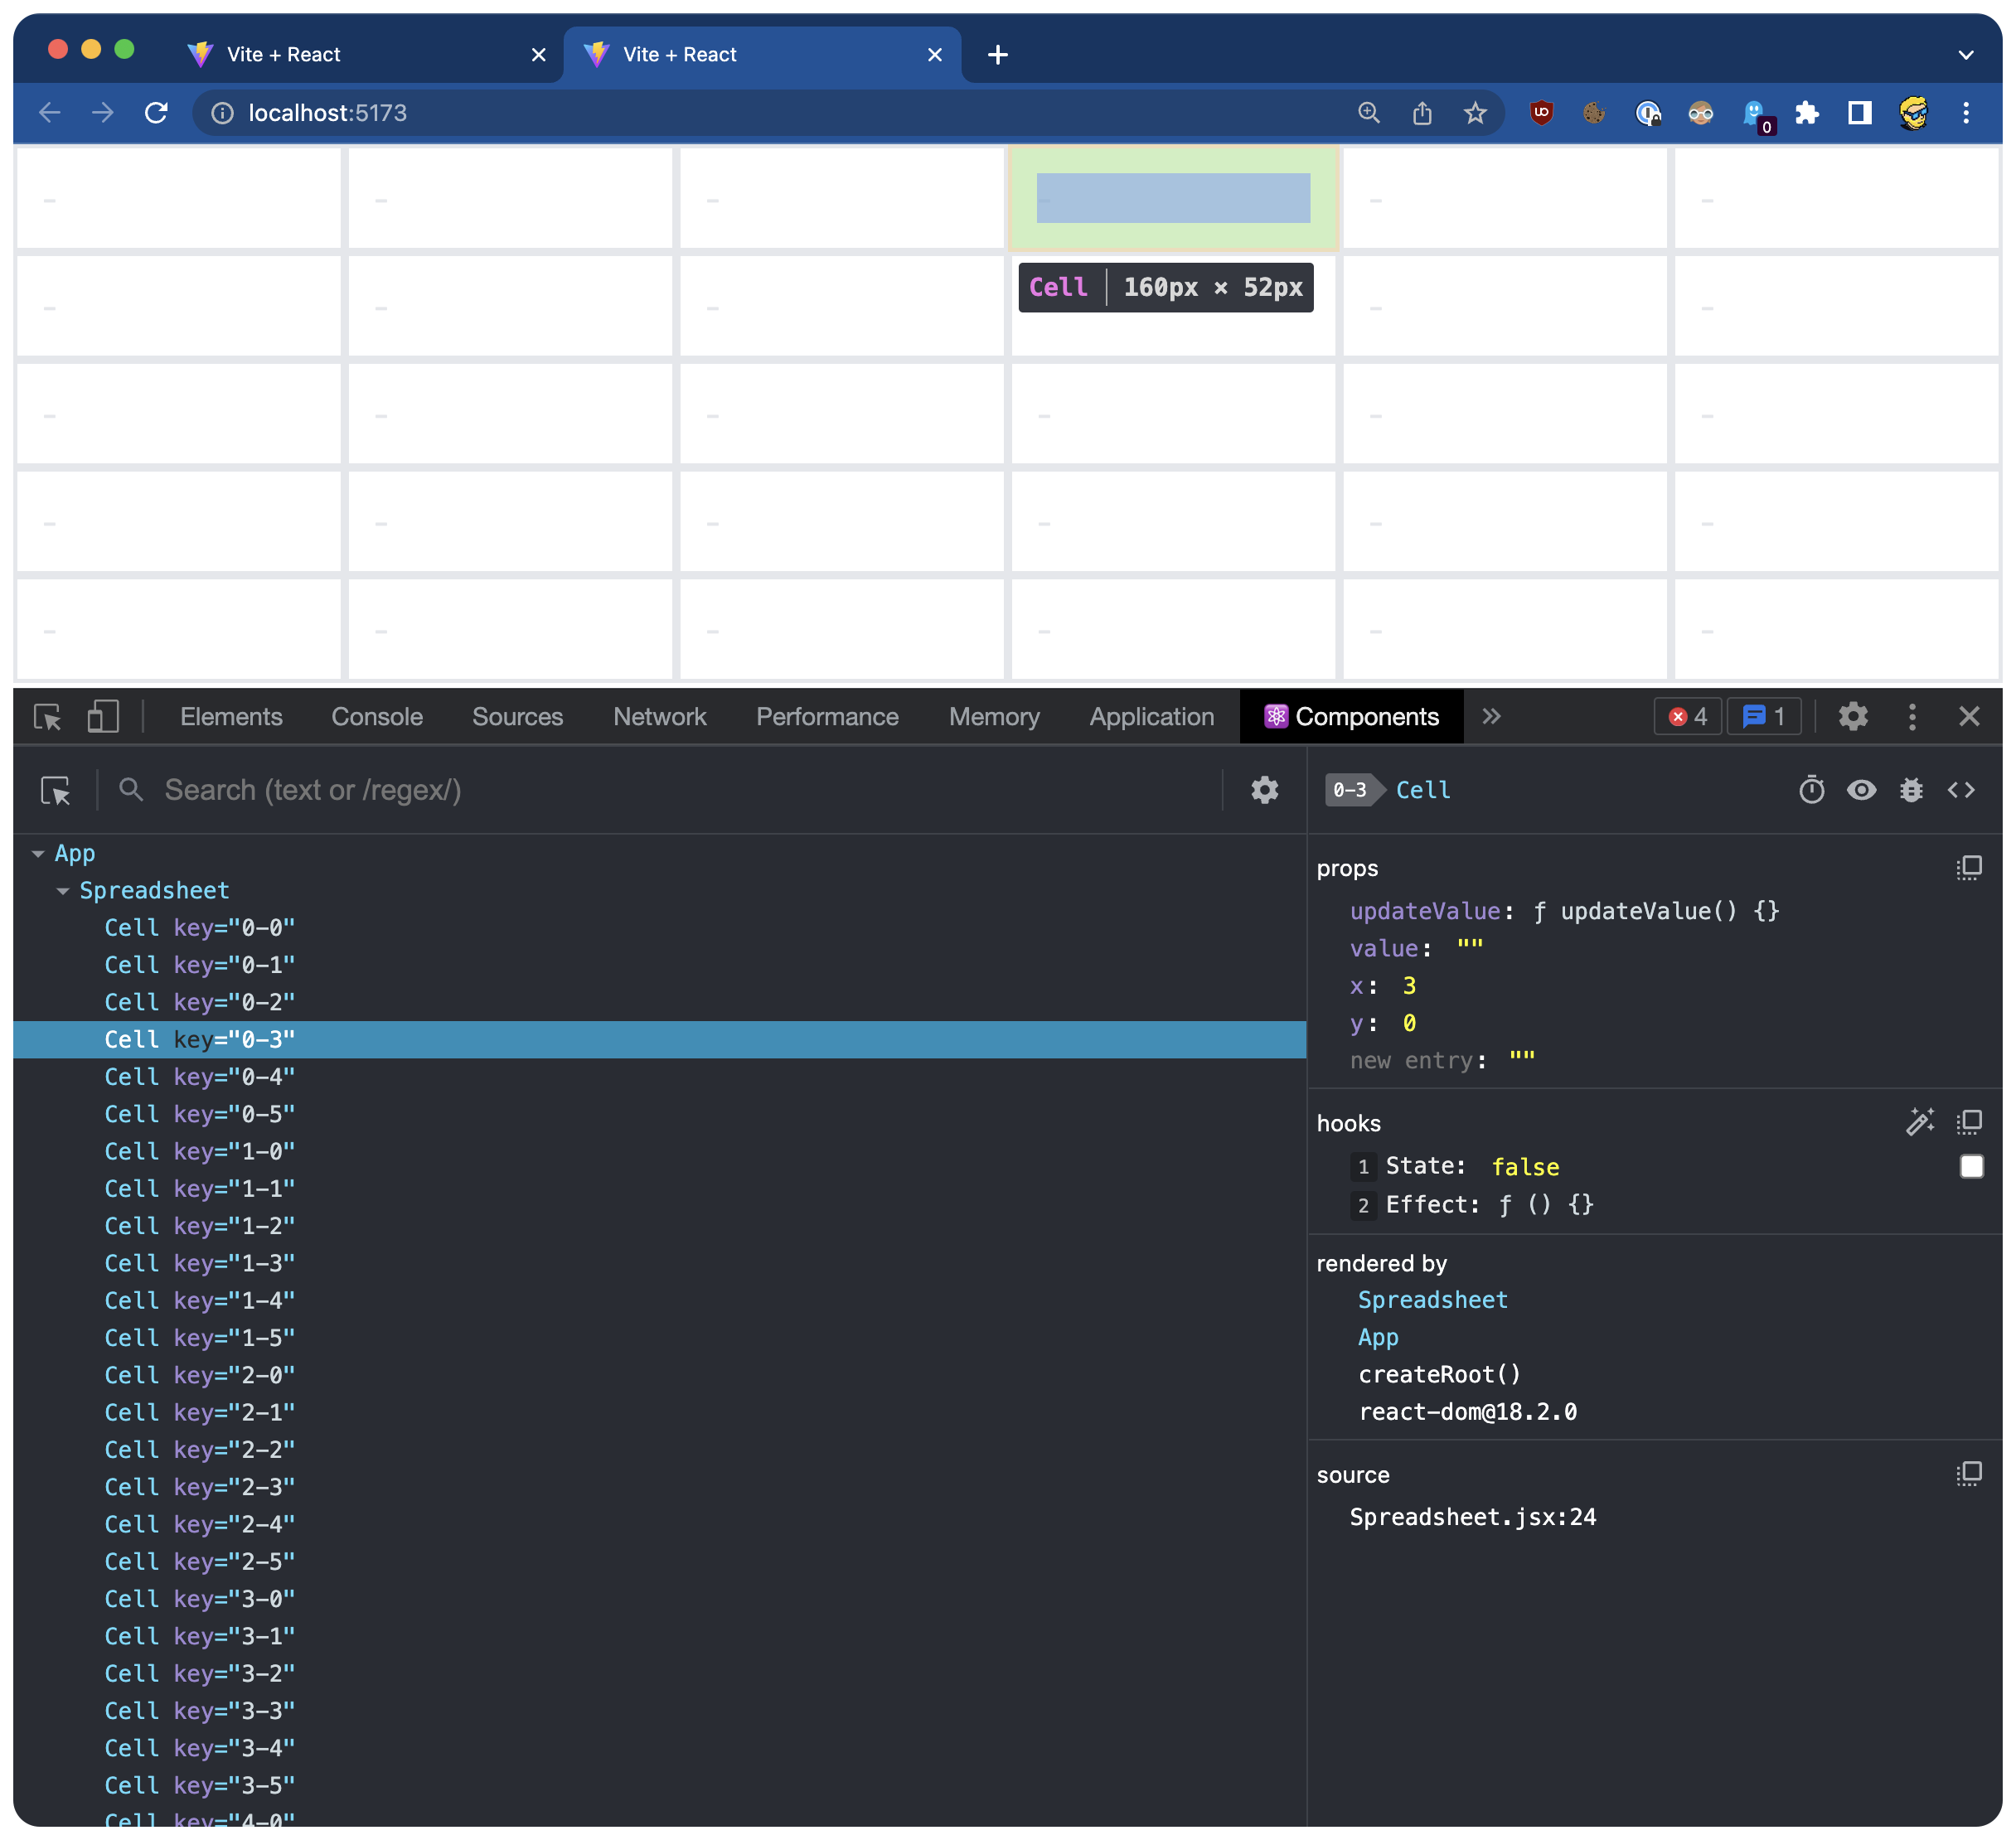Click the red errors count badge
This screenshot has height=1840, width=2016.
coord(1687,716)
